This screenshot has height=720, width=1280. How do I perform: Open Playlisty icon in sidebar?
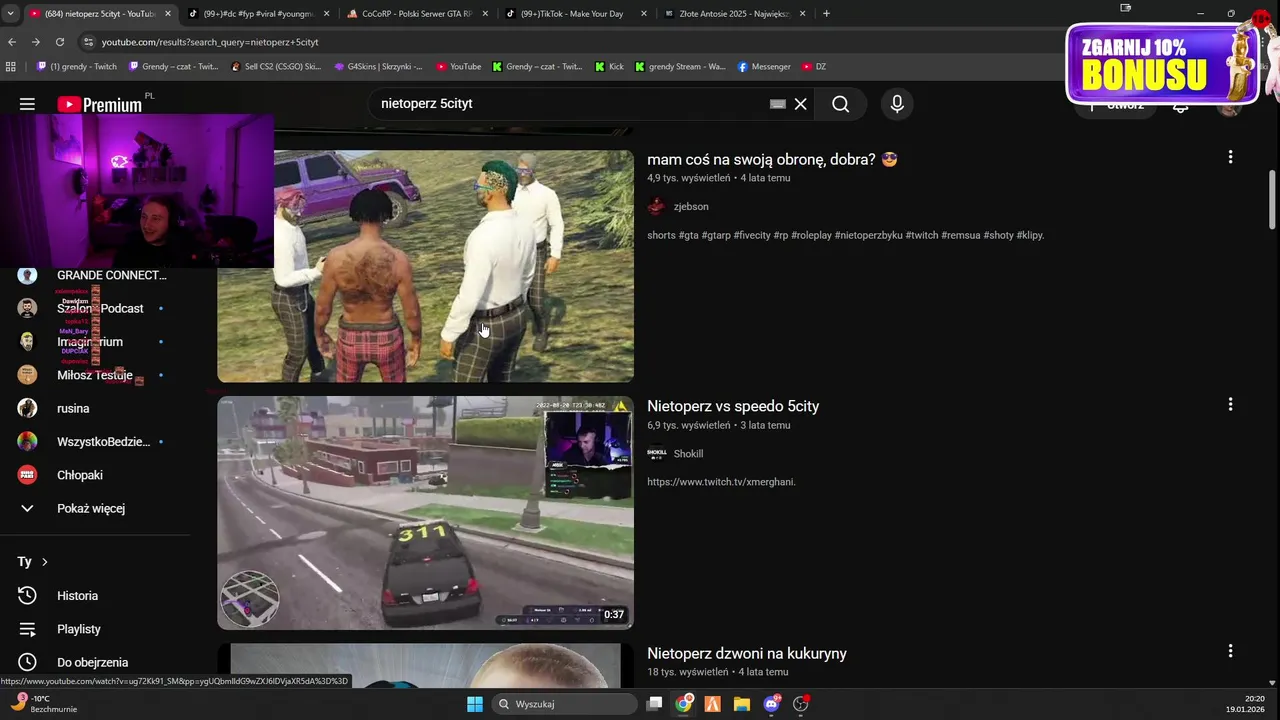click(27, 629)
